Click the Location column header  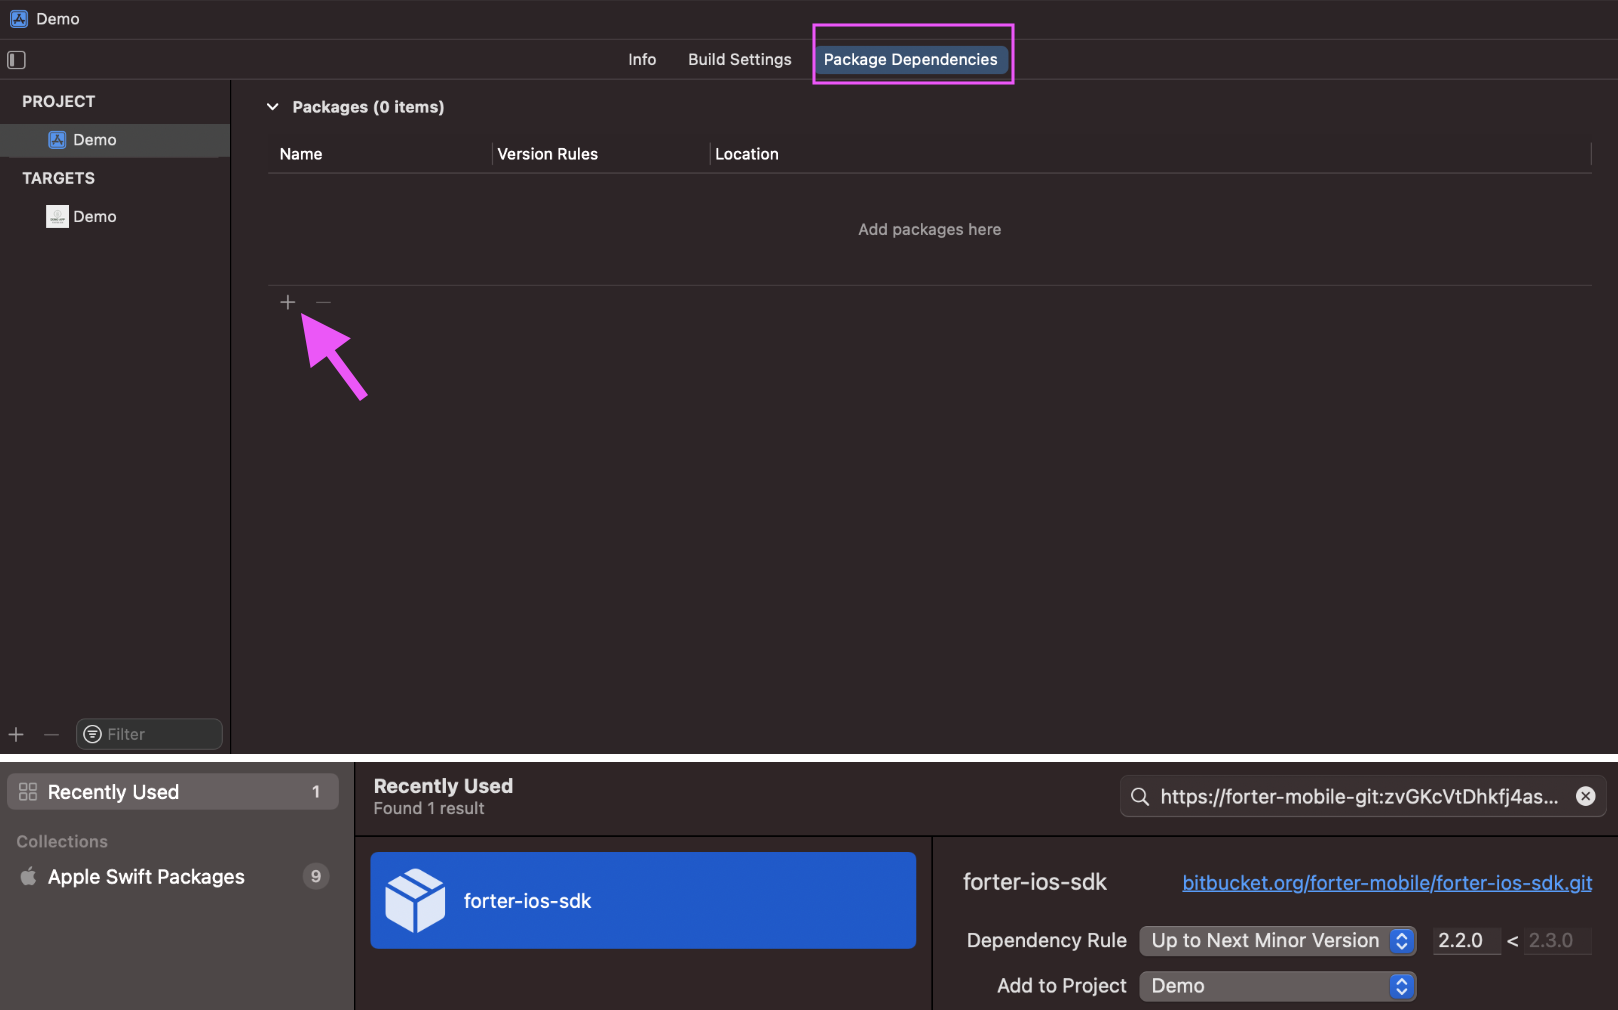coord(747,154)
